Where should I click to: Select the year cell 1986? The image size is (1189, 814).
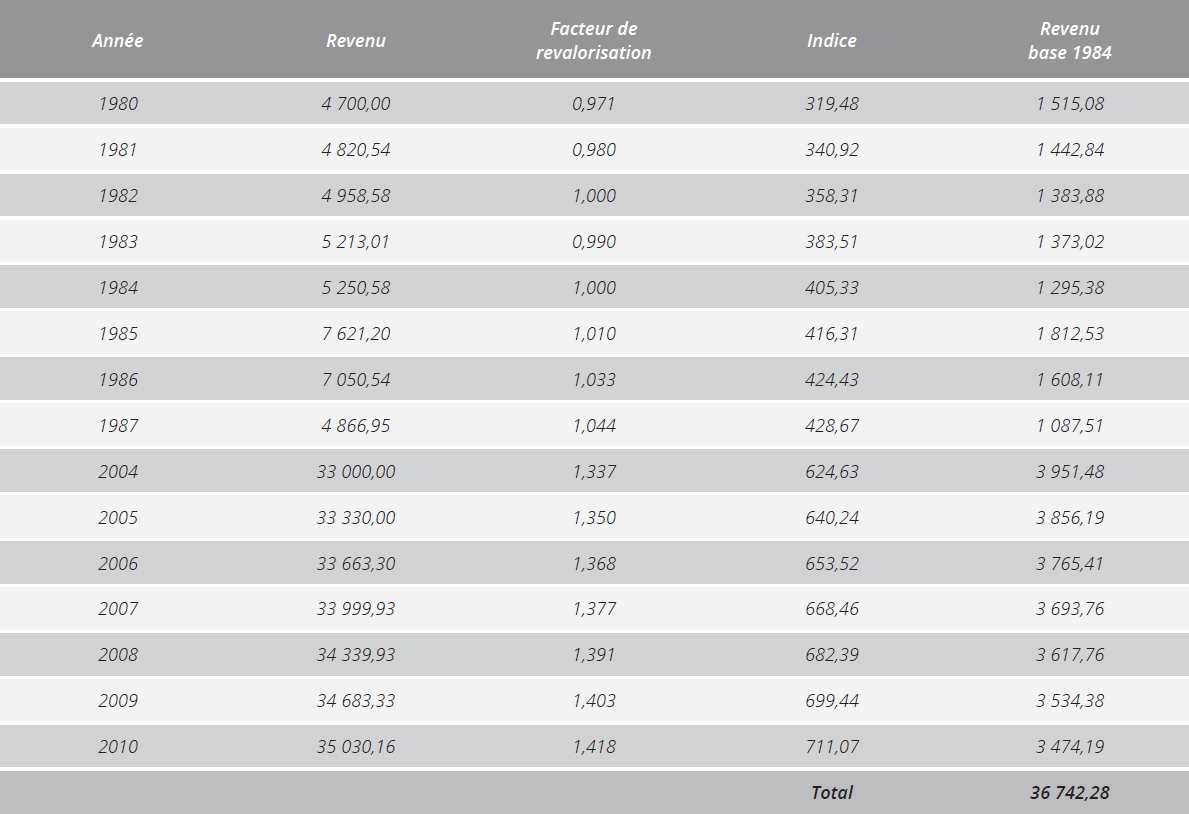[118, 379]
